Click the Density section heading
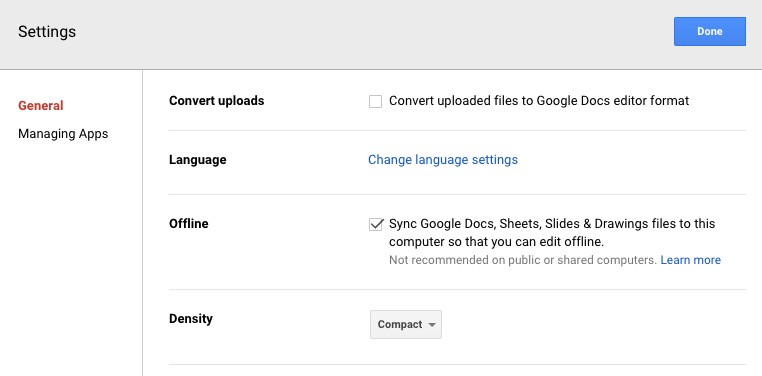This screenshot has width=762, height=376. 191,319
